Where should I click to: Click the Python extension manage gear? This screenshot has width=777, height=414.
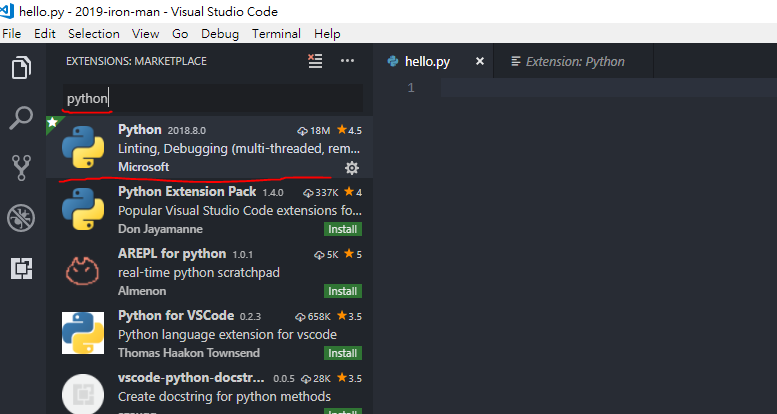click(x=351, y=167)
